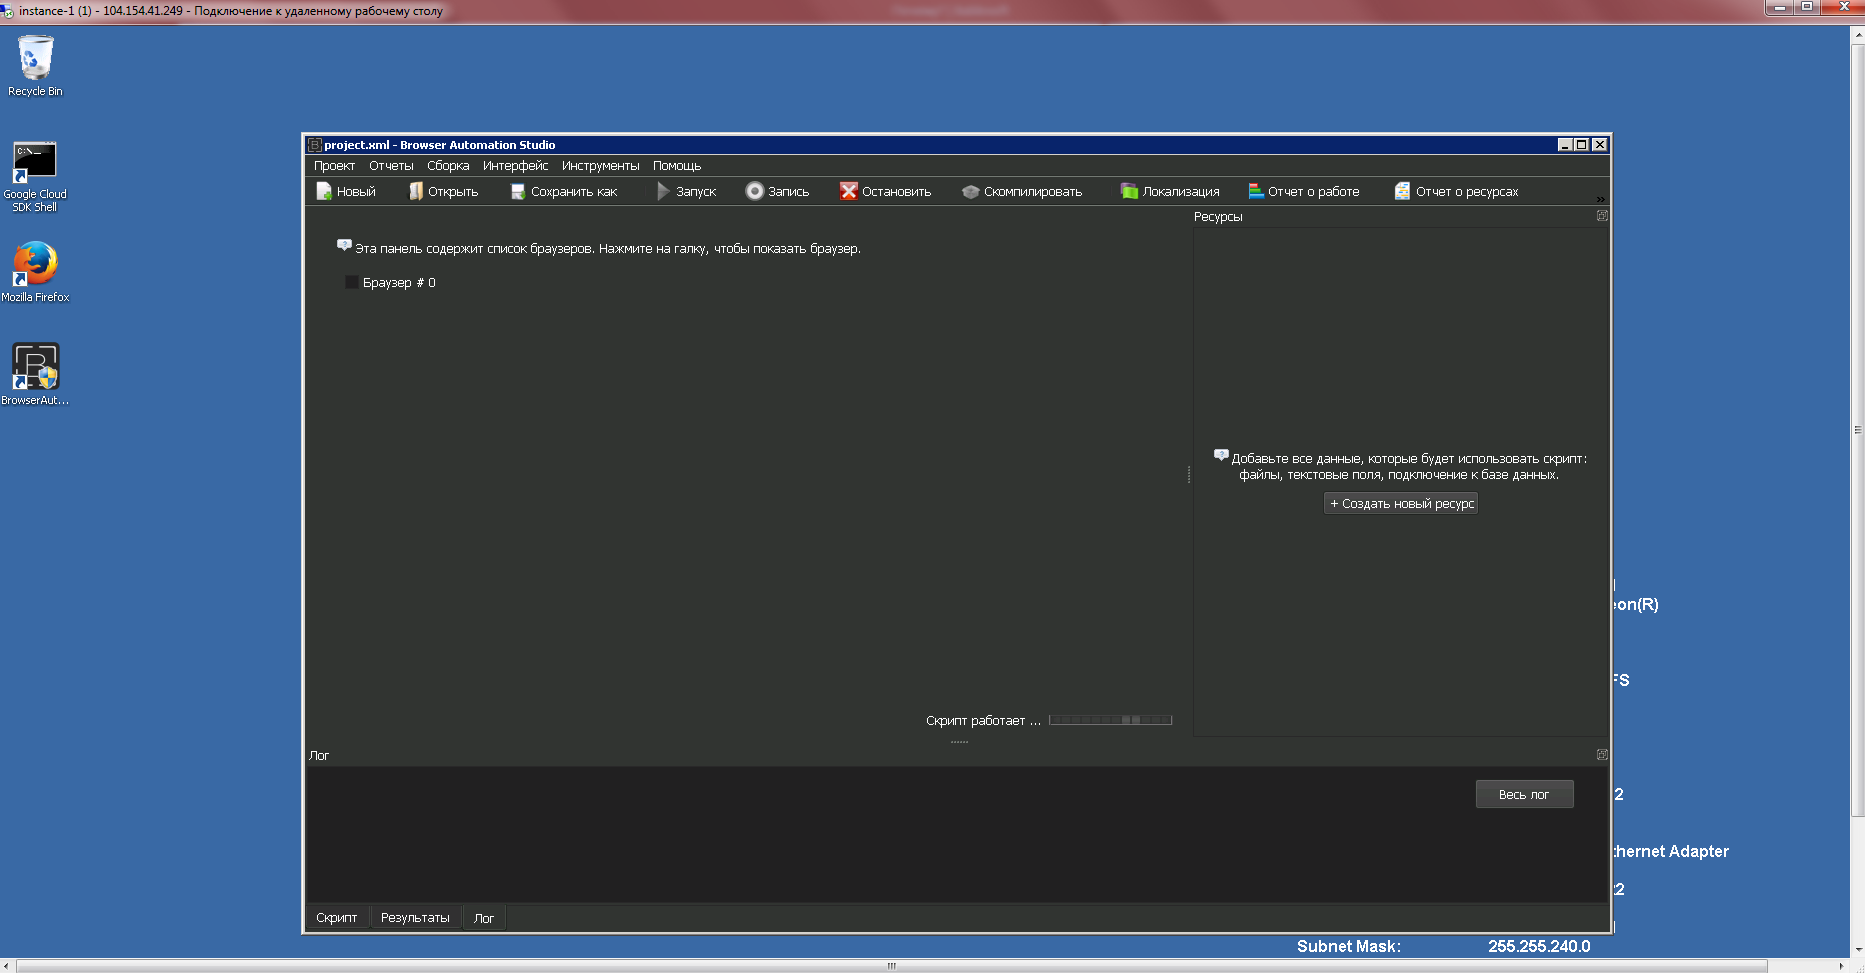
Task: Open the Инструменты menu
Action: [x=600, y=166]
